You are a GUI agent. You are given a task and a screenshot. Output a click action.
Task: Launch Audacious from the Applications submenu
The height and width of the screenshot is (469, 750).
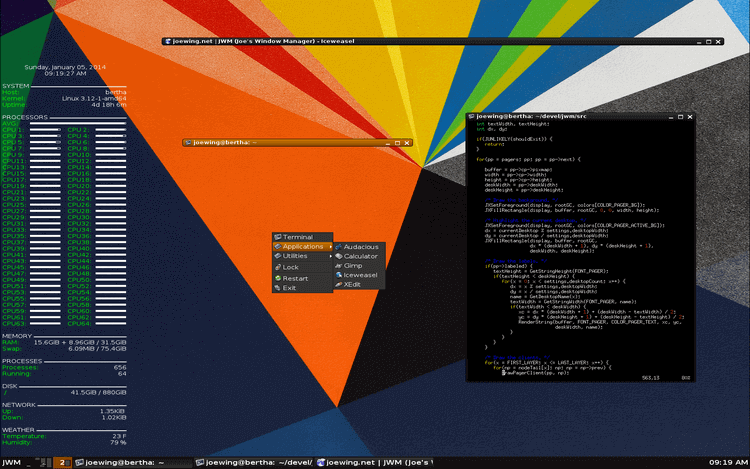coord(361,246)
